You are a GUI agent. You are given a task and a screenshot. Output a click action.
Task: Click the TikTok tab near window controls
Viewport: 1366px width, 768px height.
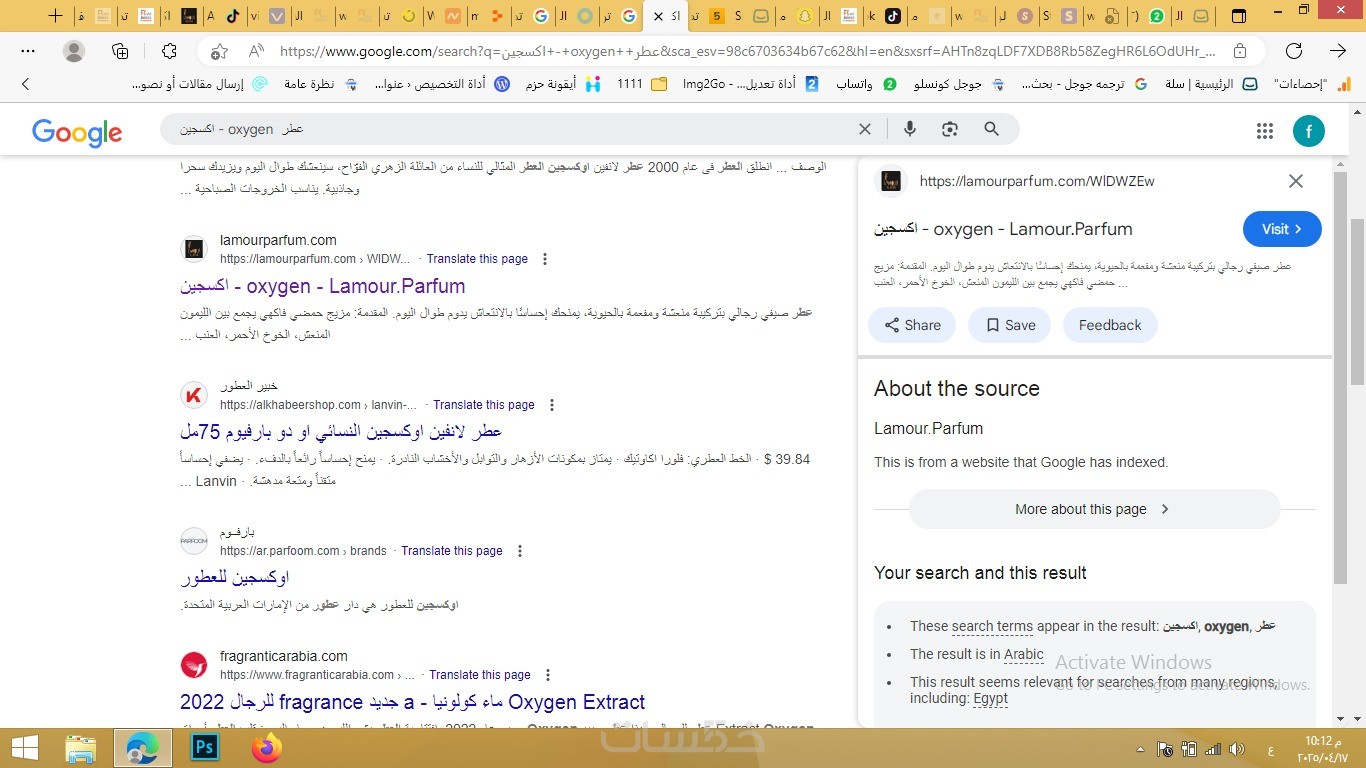tap(891, 16)
